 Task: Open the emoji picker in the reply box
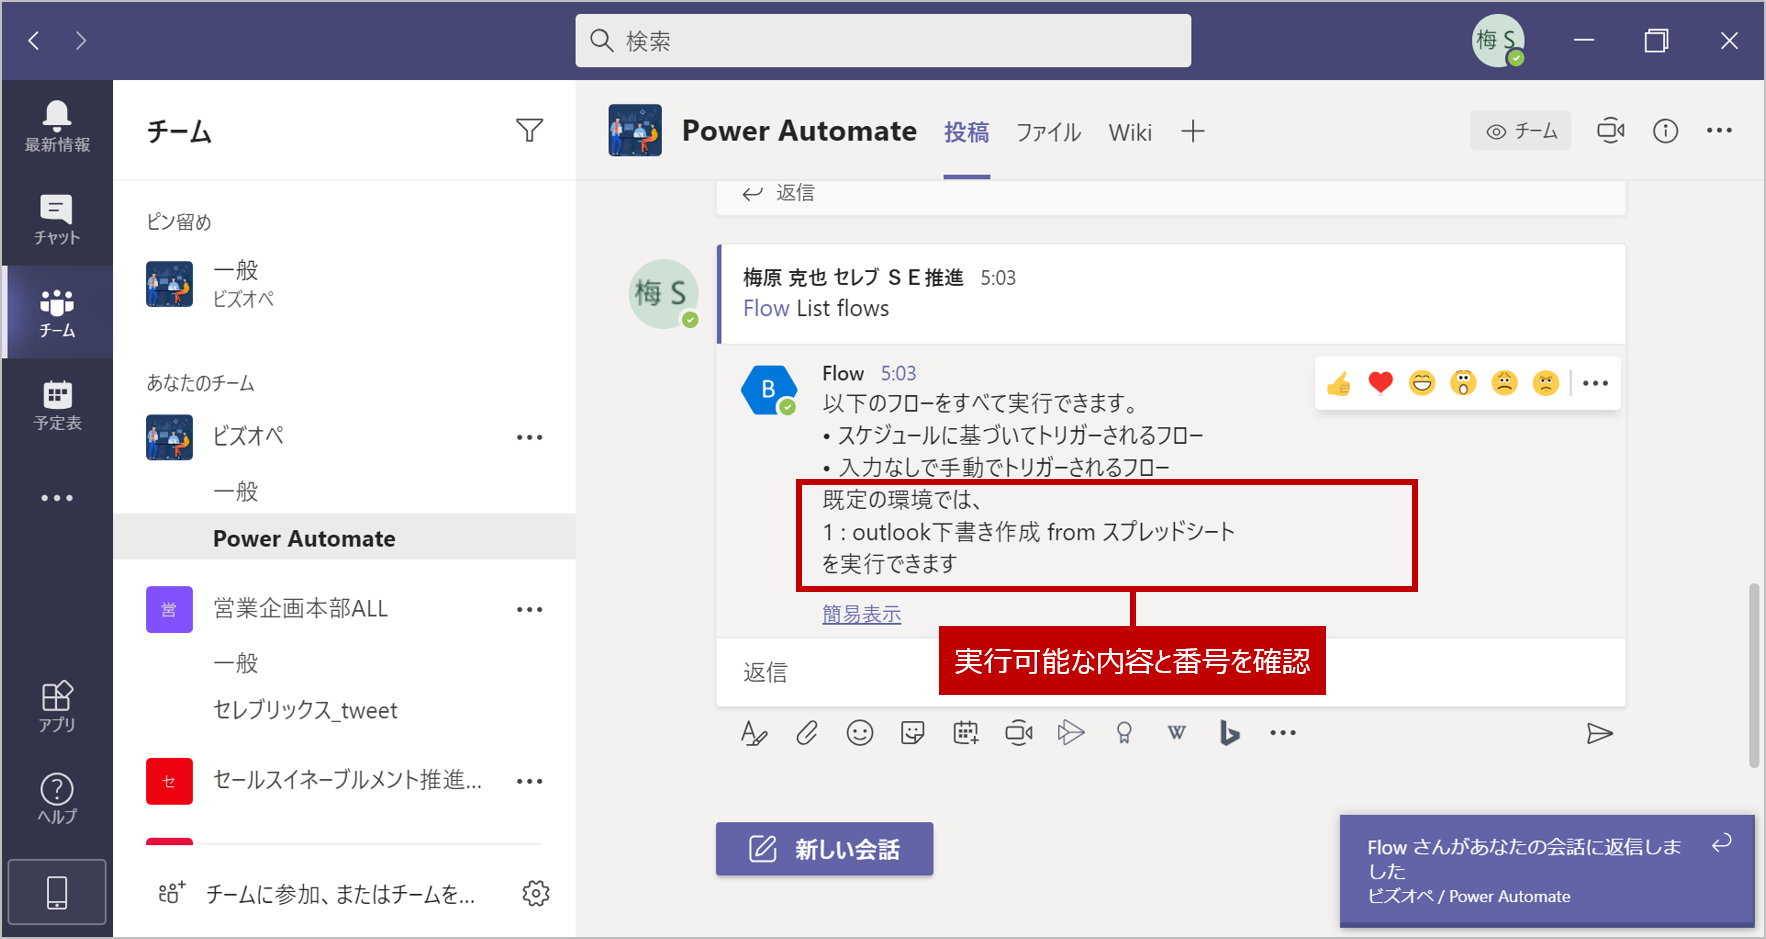tap(860, 733)
